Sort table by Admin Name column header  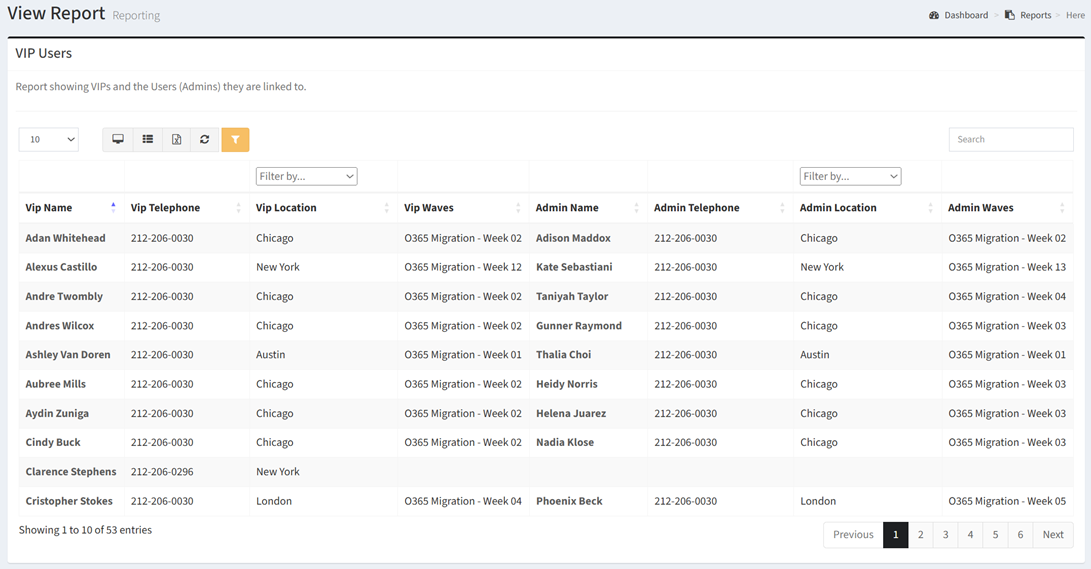[567, 208]
